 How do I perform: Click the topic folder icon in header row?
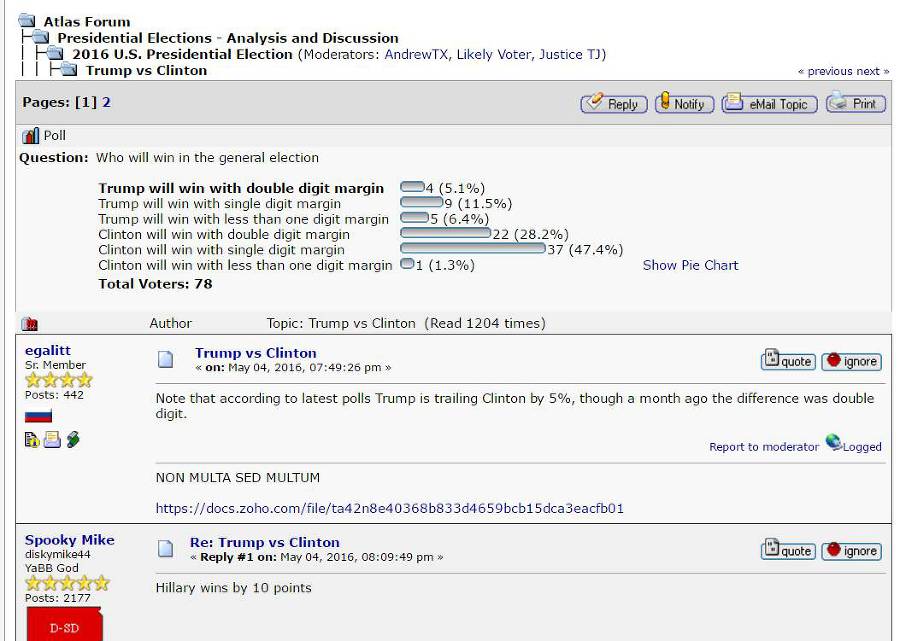point(30,324)
